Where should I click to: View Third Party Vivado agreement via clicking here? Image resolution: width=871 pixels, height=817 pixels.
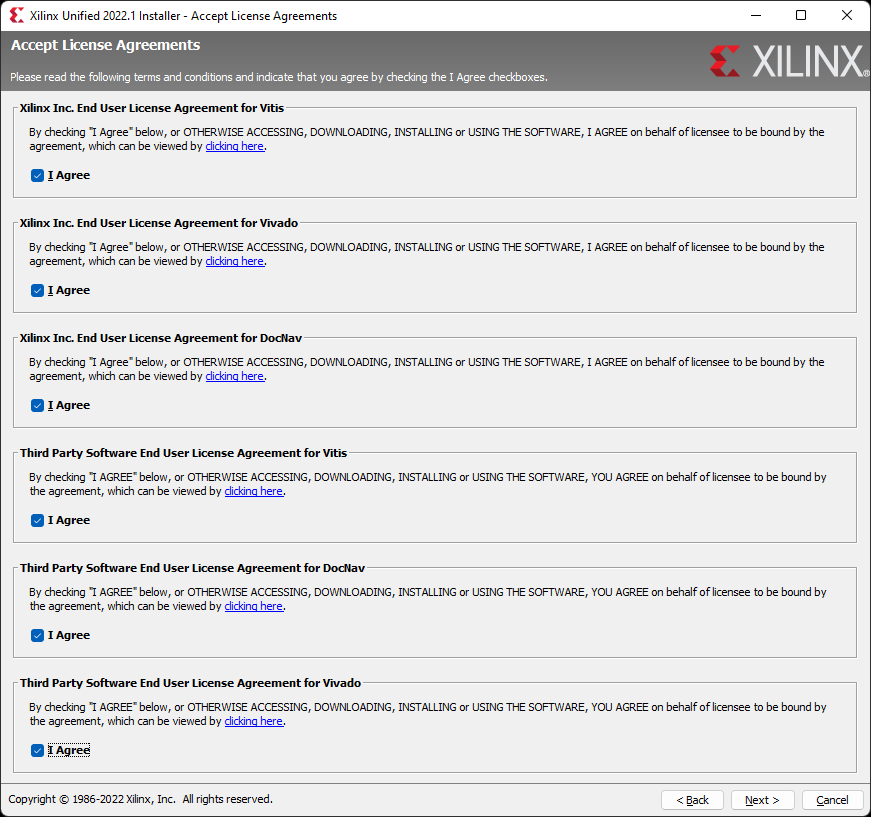[253, 721]
